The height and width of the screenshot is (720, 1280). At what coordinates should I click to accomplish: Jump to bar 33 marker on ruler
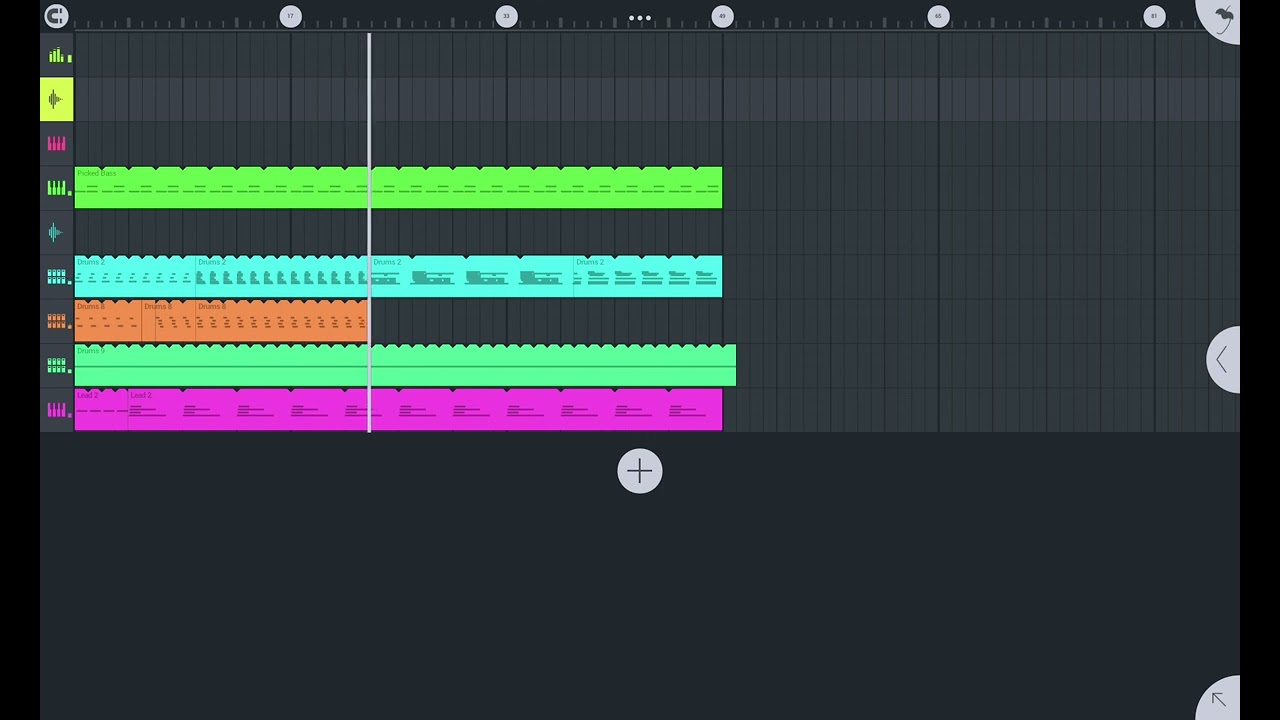pyautogui.click(x=506, y=16)
